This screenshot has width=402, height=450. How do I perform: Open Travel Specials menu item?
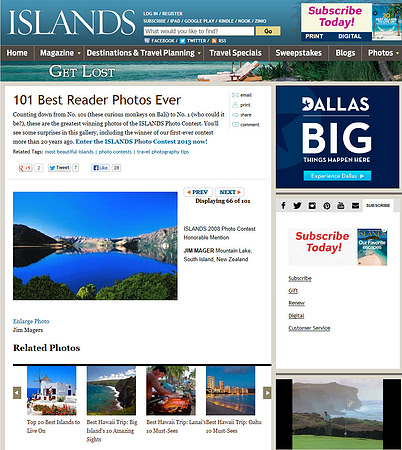pyautogui.click(x=235, y=53)
